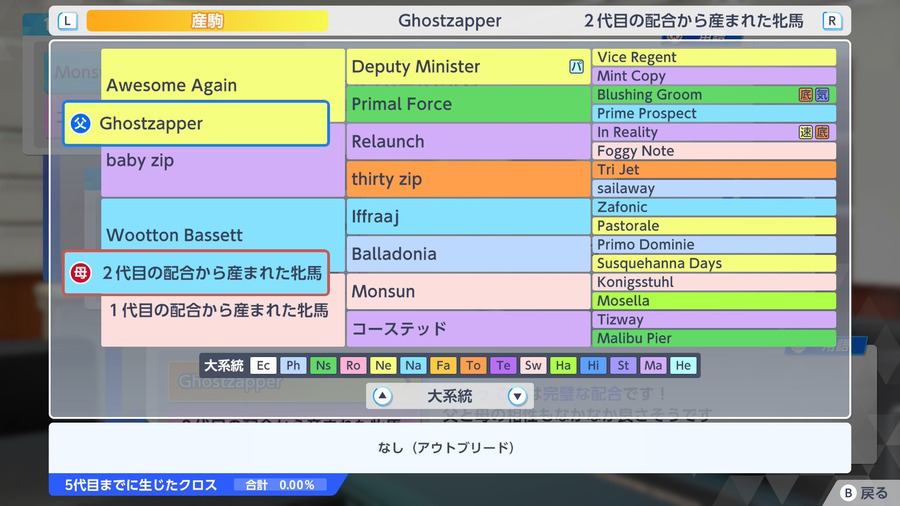Screen dimensions: 900x506
Task: Click the R shoulder button icon
Action: pyautogui.click(x=832, y=21)
